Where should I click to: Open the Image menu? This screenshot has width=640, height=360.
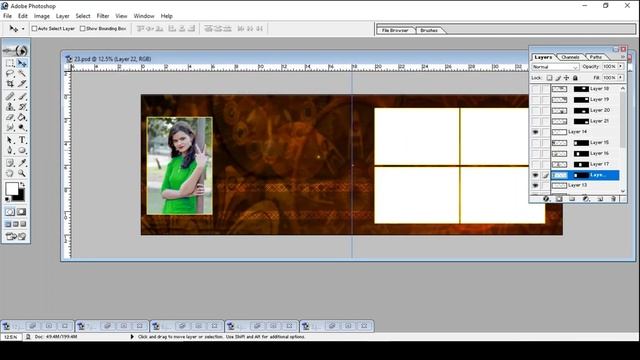(42, 16)
